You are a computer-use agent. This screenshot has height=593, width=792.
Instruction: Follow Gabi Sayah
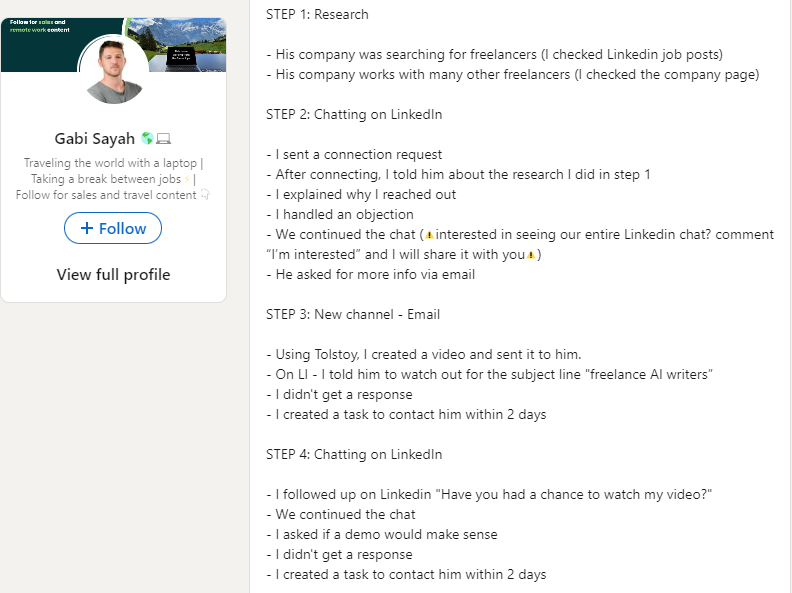(x=113, y=228)
